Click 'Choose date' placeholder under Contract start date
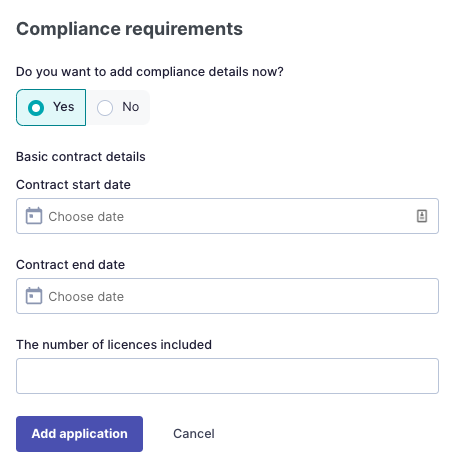Screen dimensions: 452x463 (x=86, y=217)
